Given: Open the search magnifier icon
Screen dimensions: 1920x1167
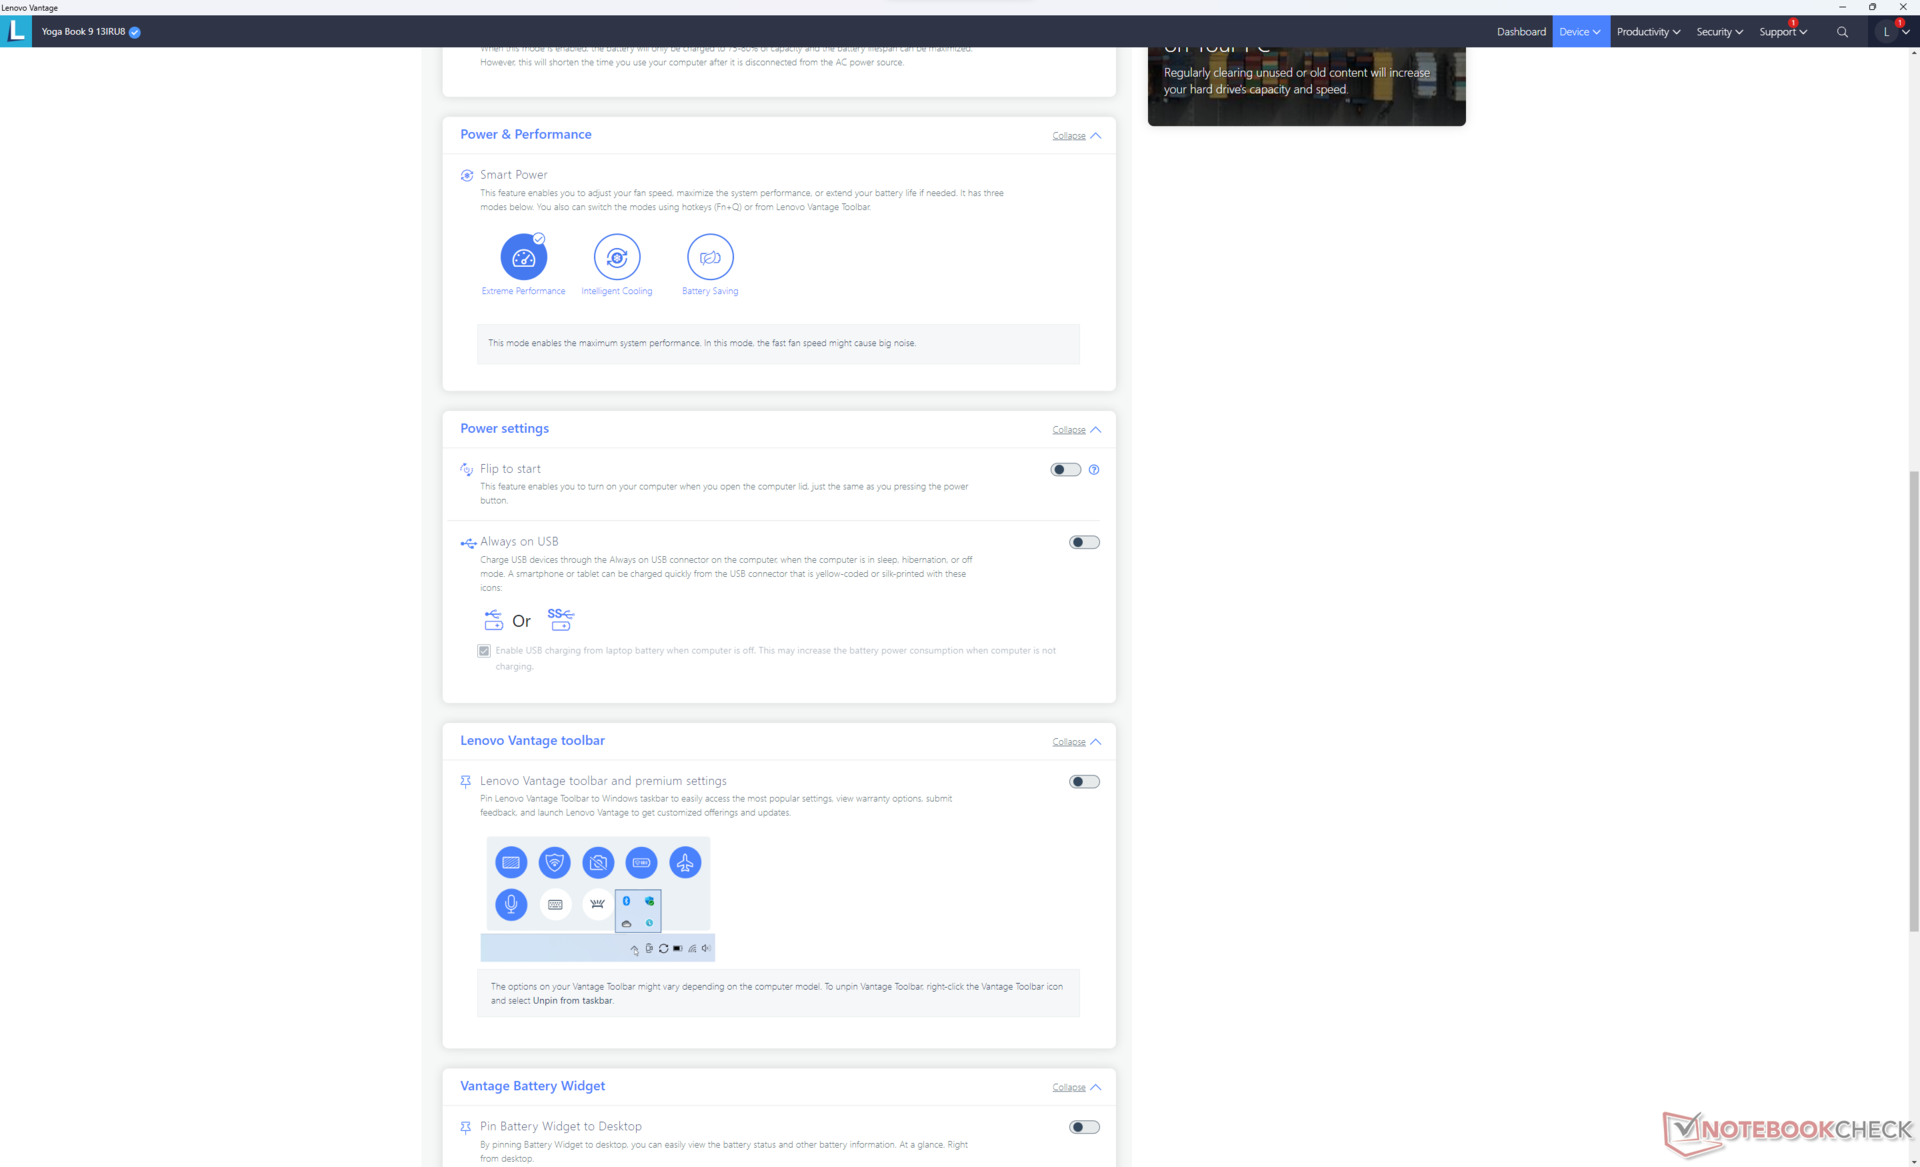Looking at the screenshot, I should click(x=1842, y=32).
